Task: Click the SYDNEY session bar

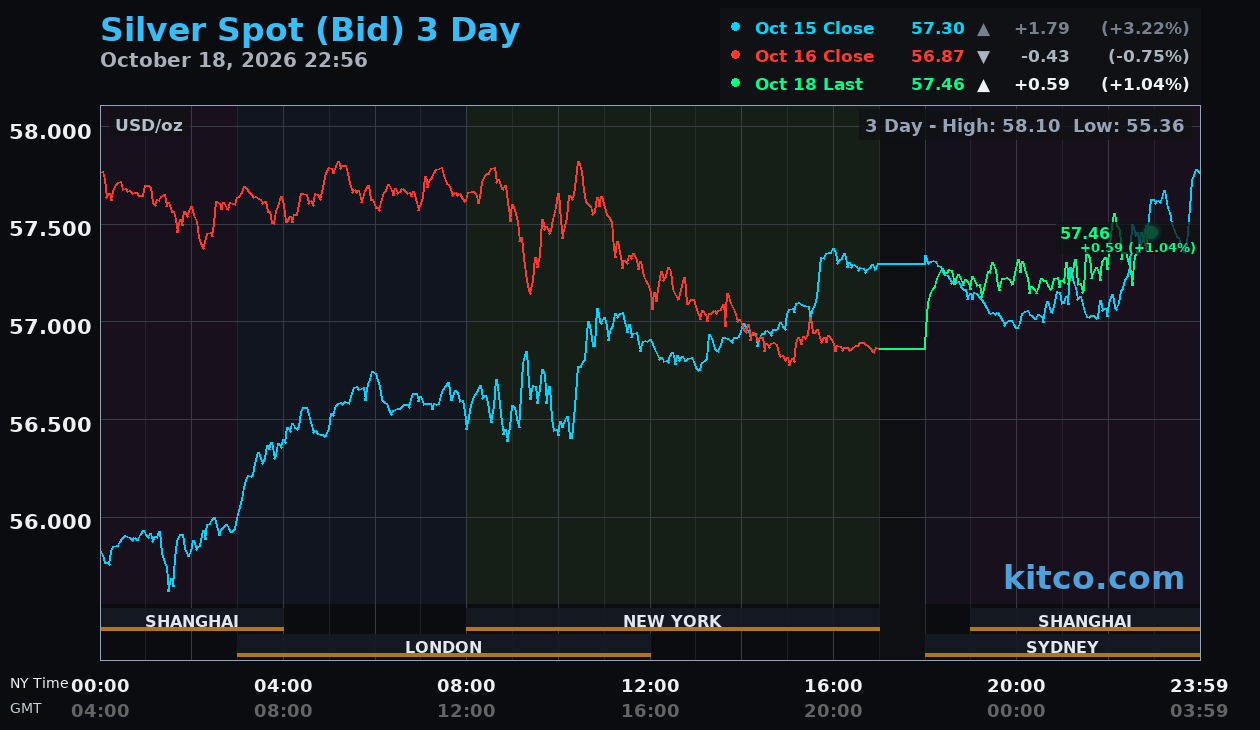Action: point(1062,646)
